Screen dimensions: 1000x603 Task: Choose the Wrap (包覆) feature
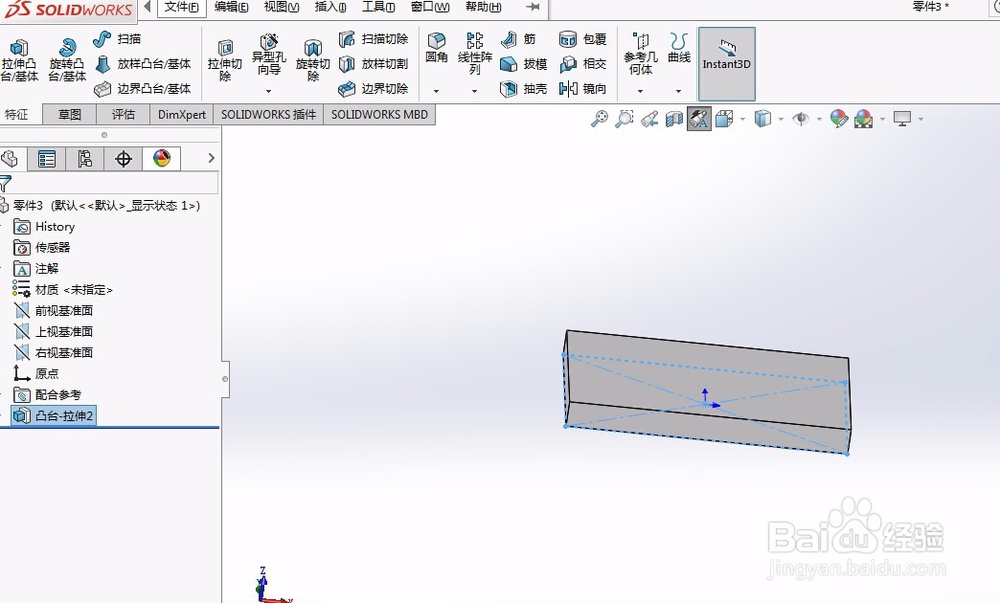coord(582,39)
